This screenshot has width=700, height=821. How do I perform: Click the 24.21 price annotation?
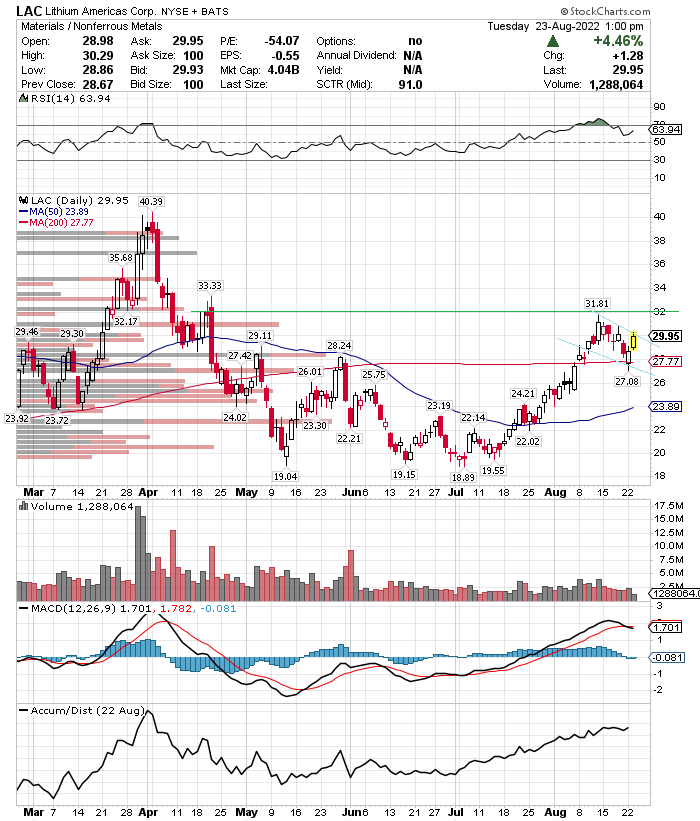point(524,394)
